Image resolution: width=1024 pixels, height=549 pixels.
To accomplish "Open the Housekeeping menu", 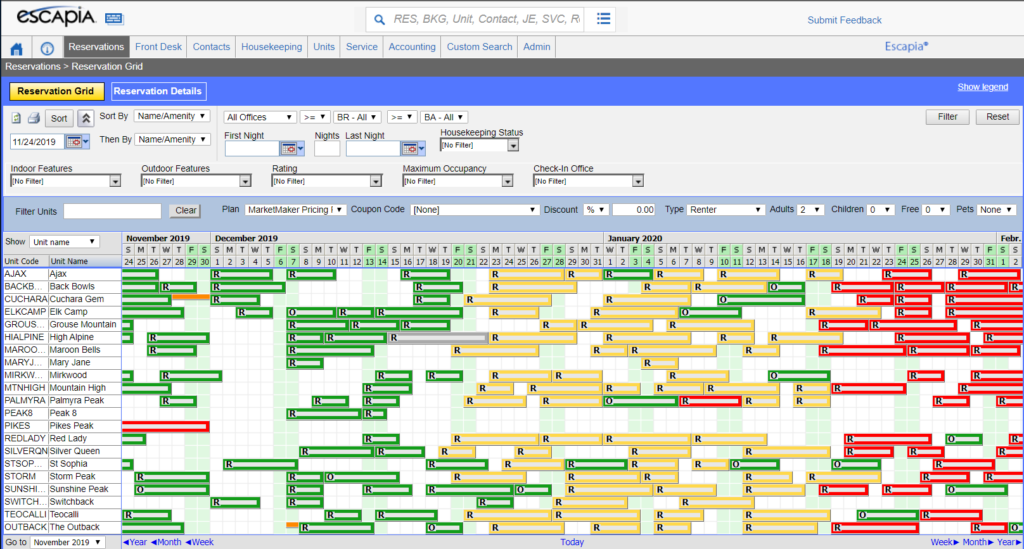I will click(272, 47).
